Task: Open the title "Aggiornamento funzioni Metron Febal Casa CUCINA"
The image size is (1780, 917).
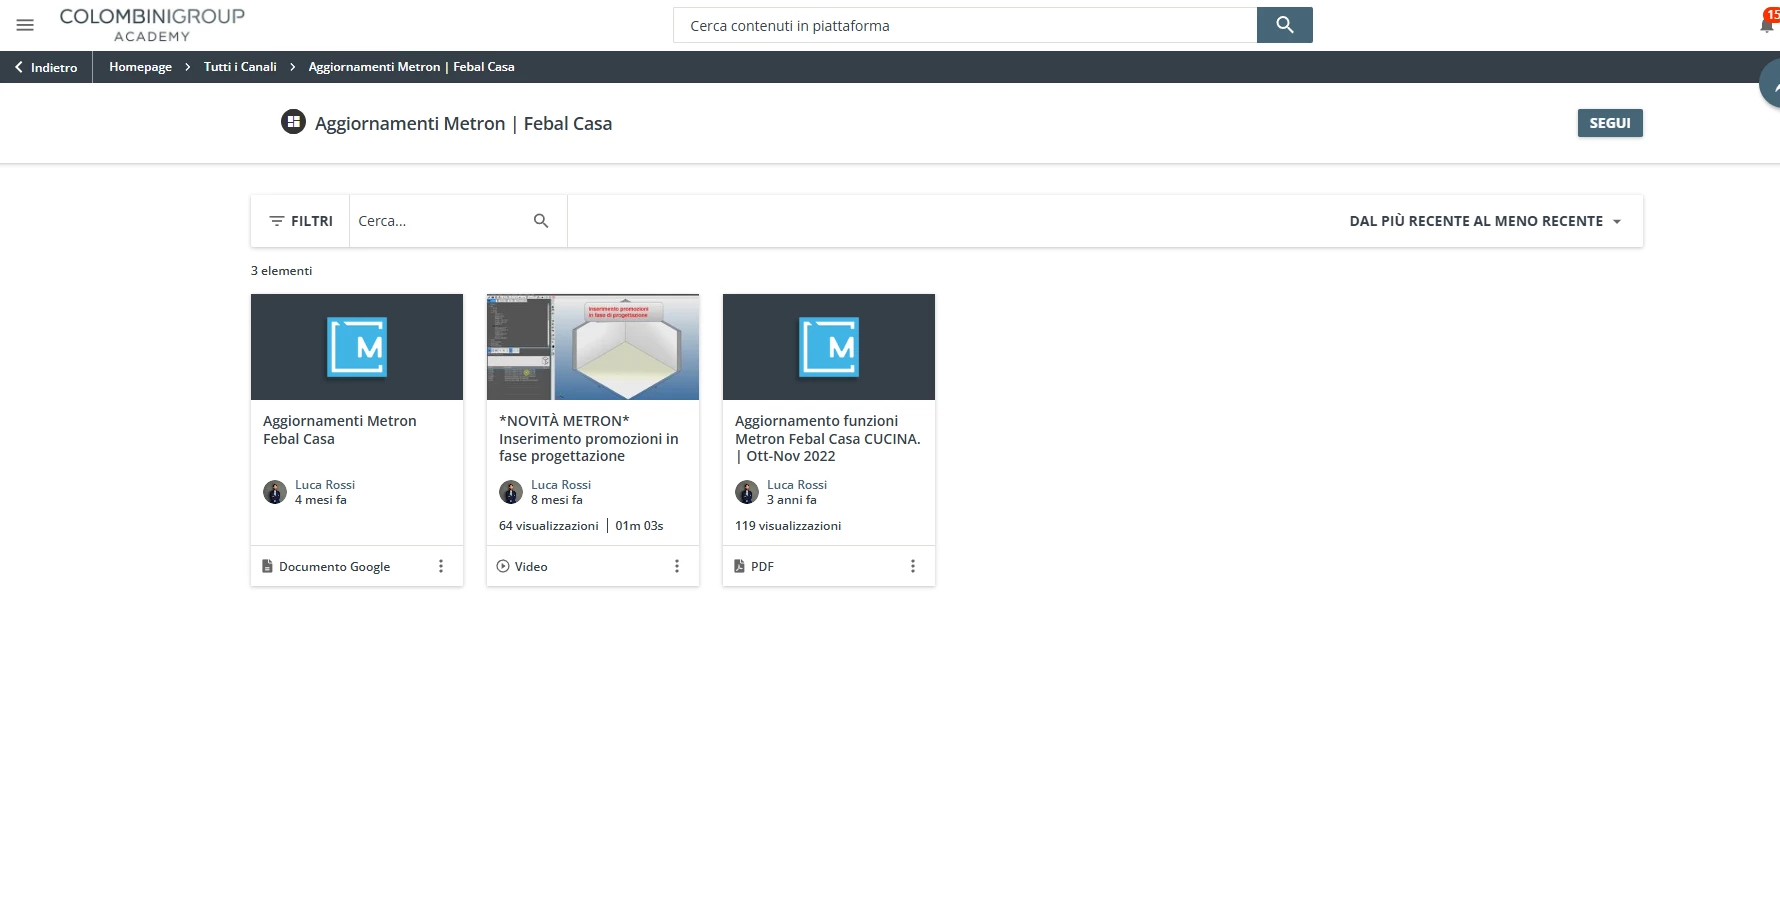Action: tap(828, 439)
